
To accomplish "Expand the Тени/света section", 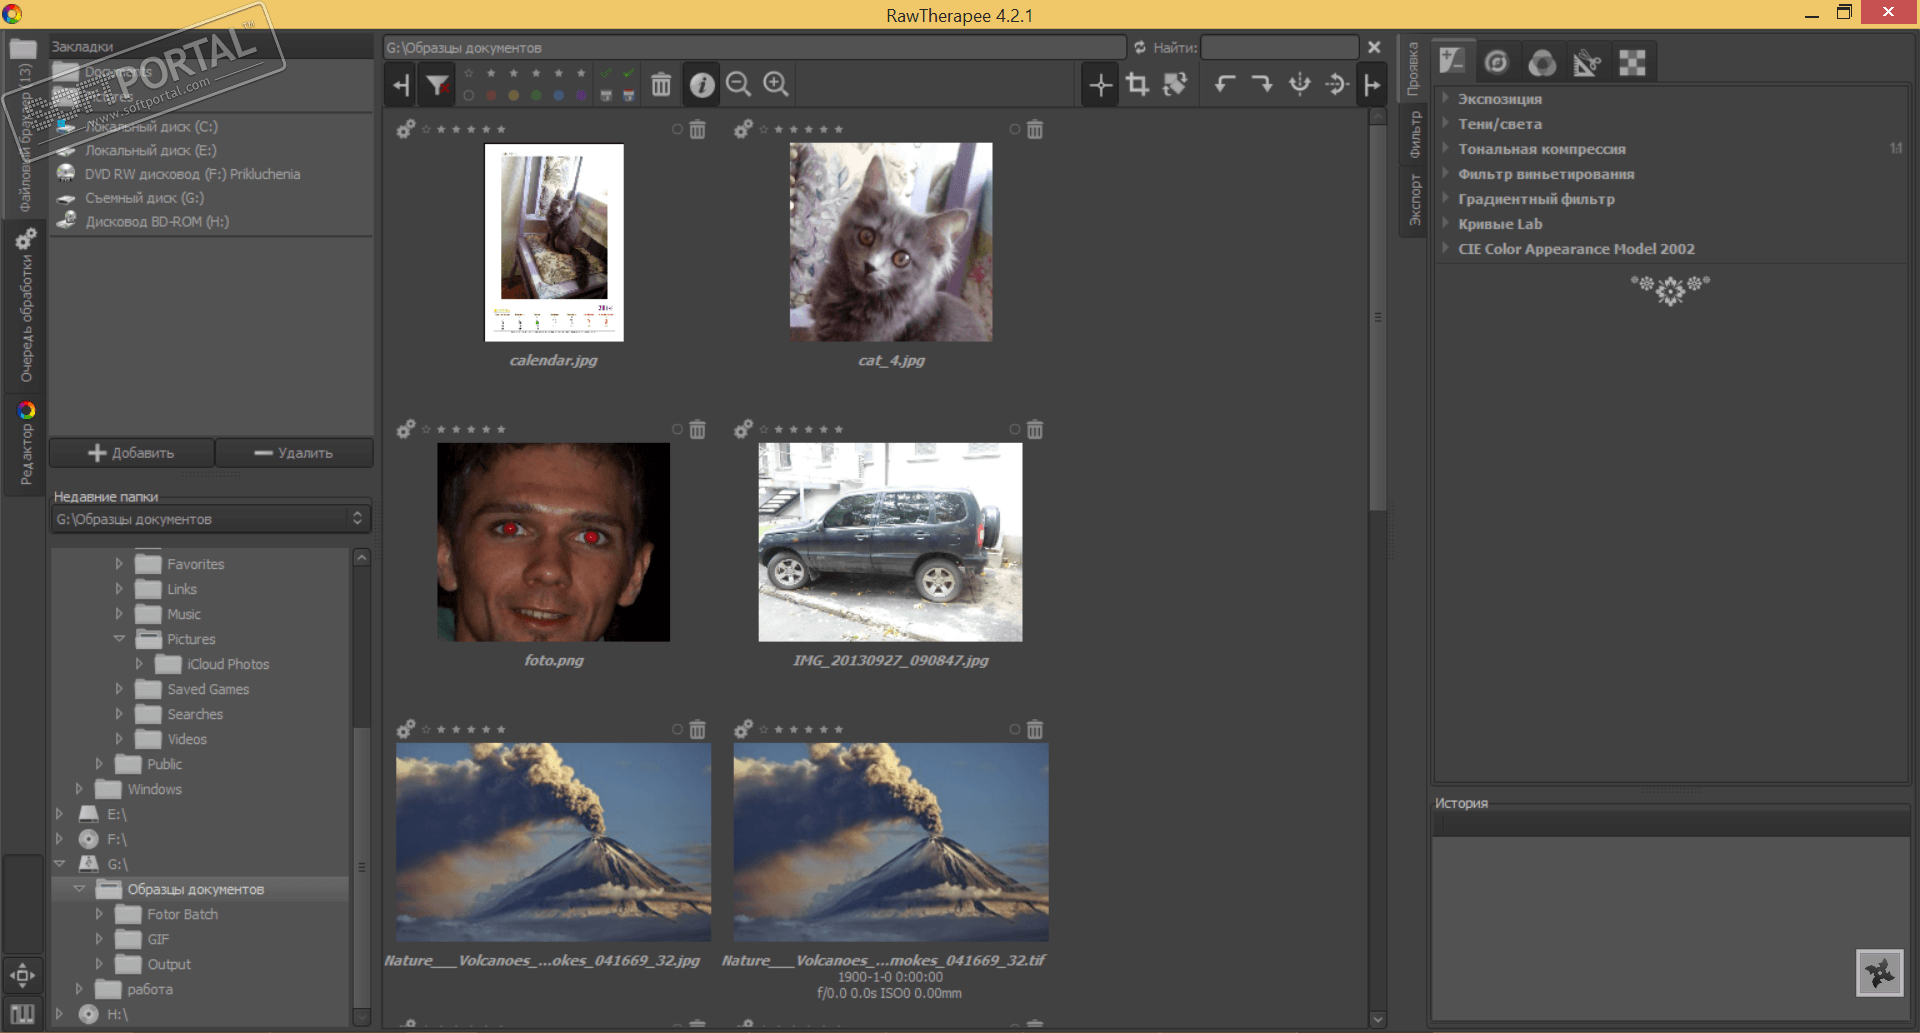I will pos(1499,123).
